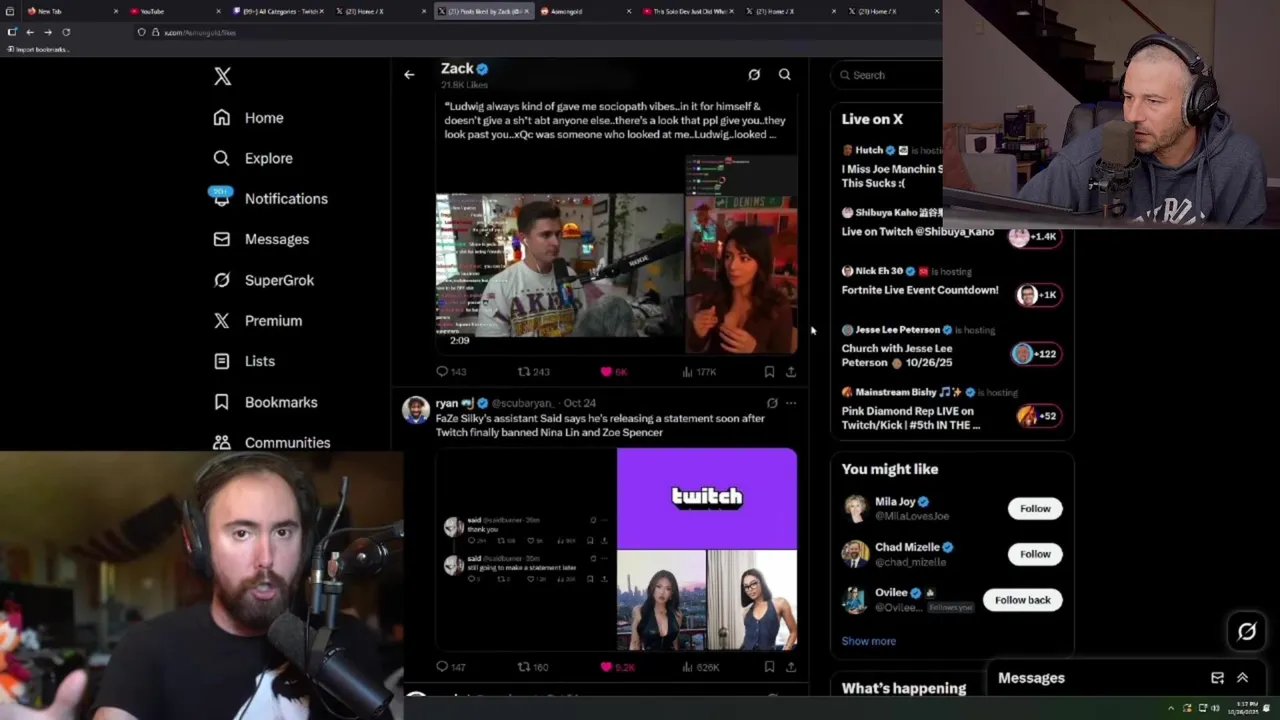Viewport: 1280px width, 720px height.
Task: Expand the Messages drawer
Action: tap(1242, 678)
